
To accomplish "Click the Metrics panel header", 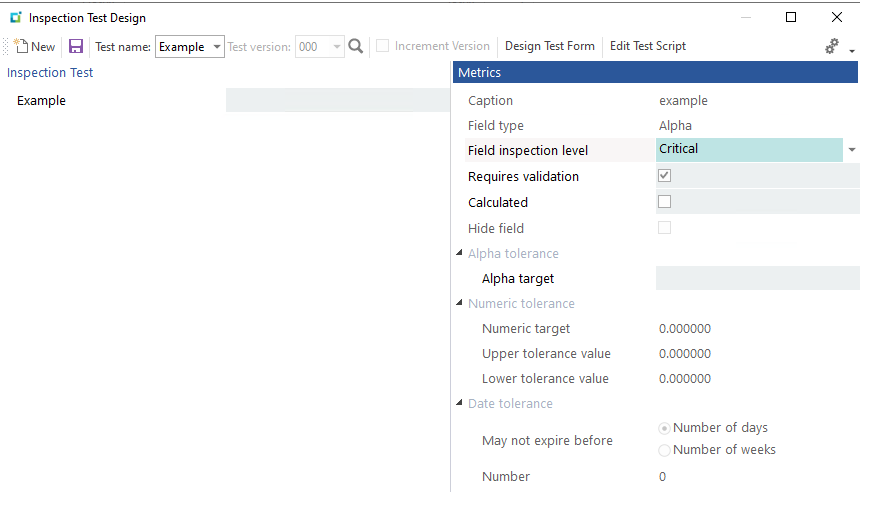I will coord(656,72).
